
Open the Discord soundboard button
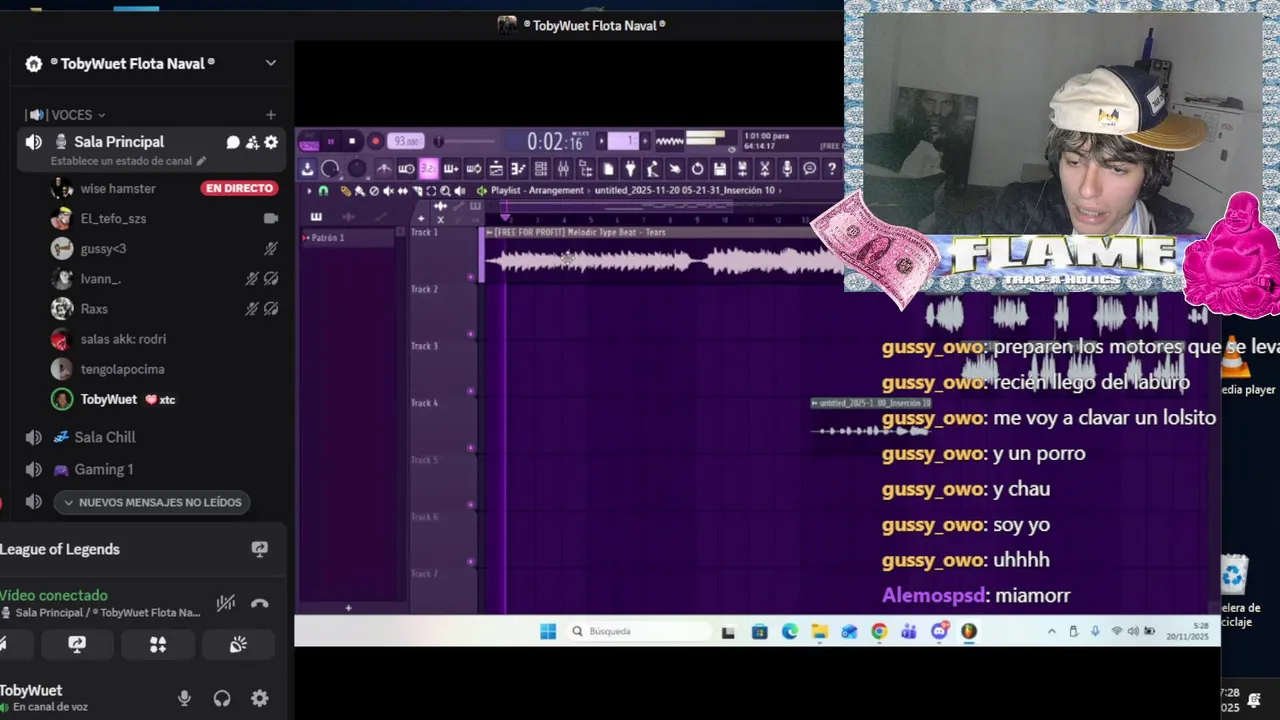[x=238, y=645]
